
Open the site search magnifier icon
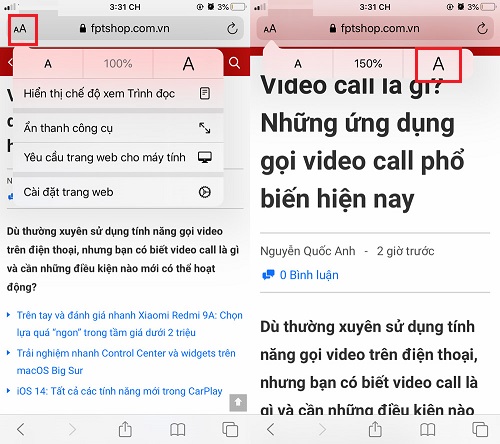234,63
